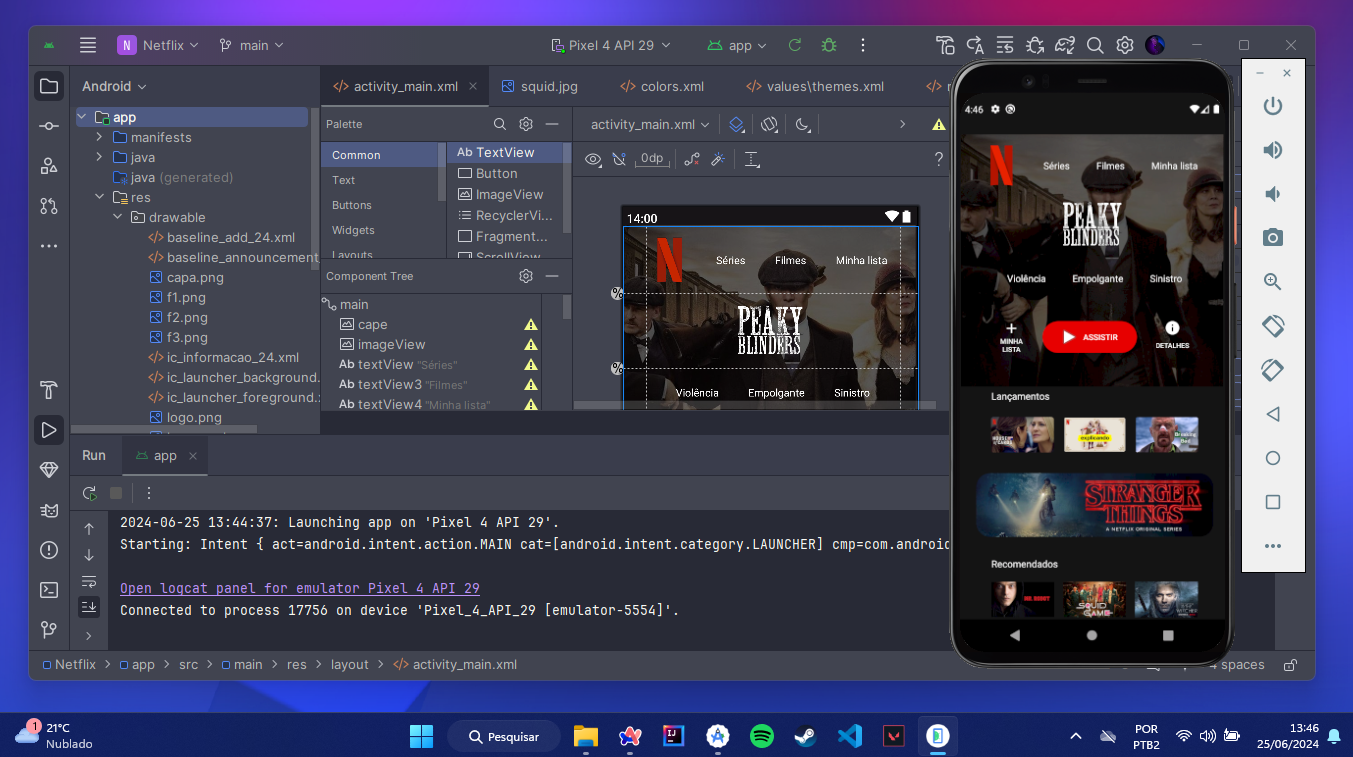Show more tool windows ellipsis in left sidebar
The width and height of the screenshot is (1353, 757).
point(48,246)
